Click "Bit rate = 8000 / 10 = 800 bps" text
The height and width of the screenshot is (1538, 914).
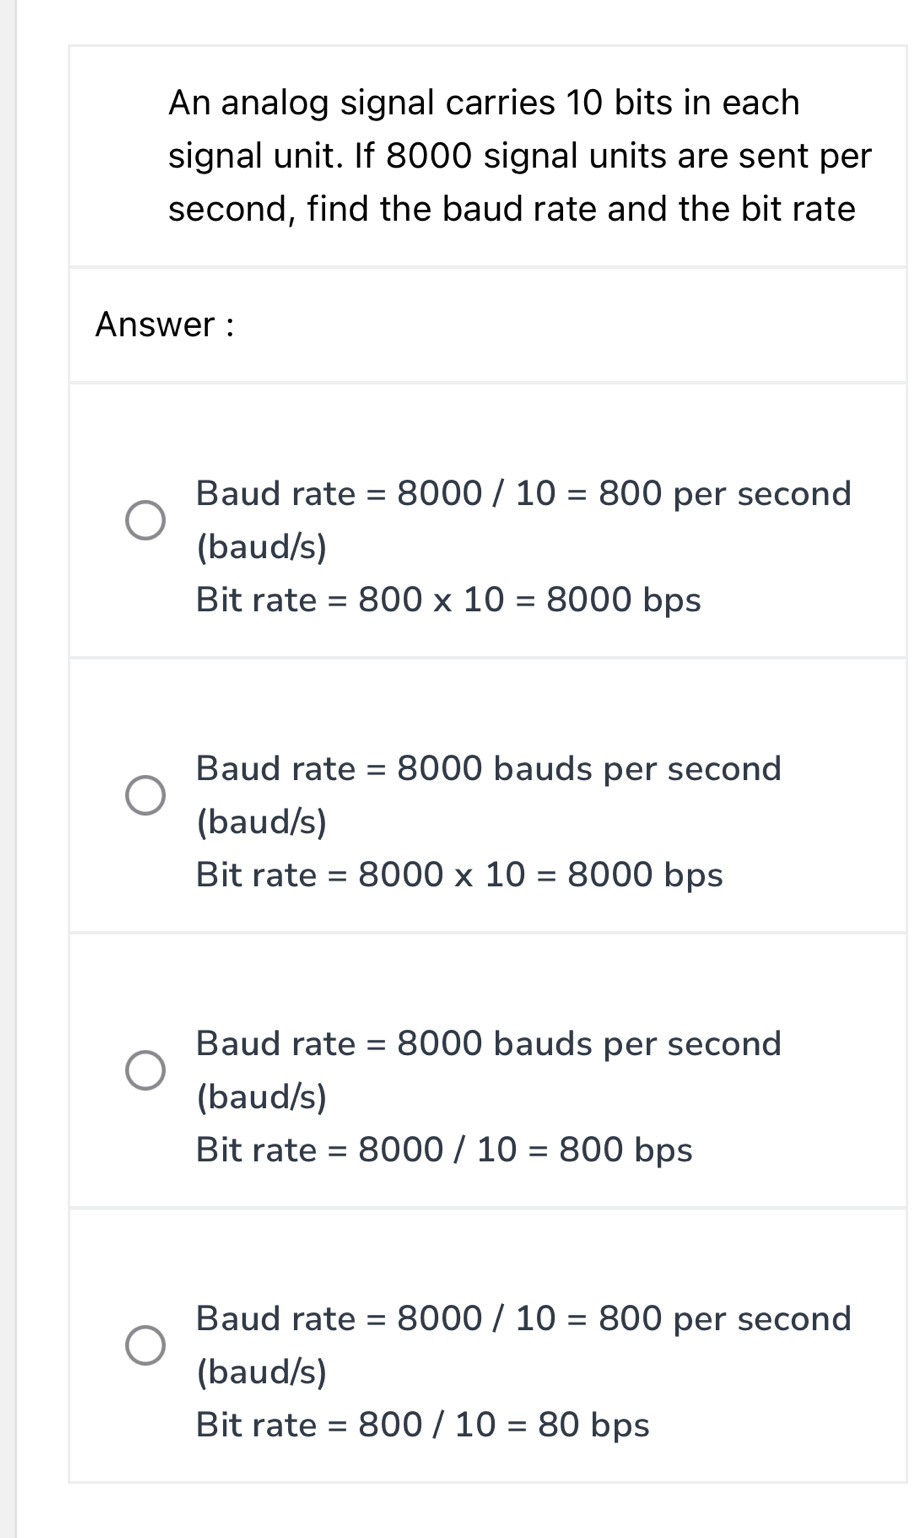[x=444, y=1150]
